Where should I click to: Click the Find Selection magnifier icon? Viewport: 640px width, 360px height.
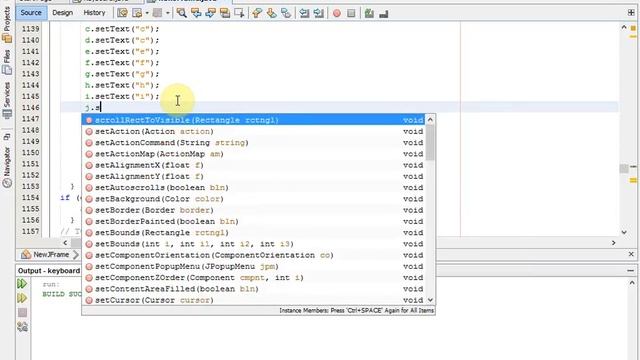(182, 13)
